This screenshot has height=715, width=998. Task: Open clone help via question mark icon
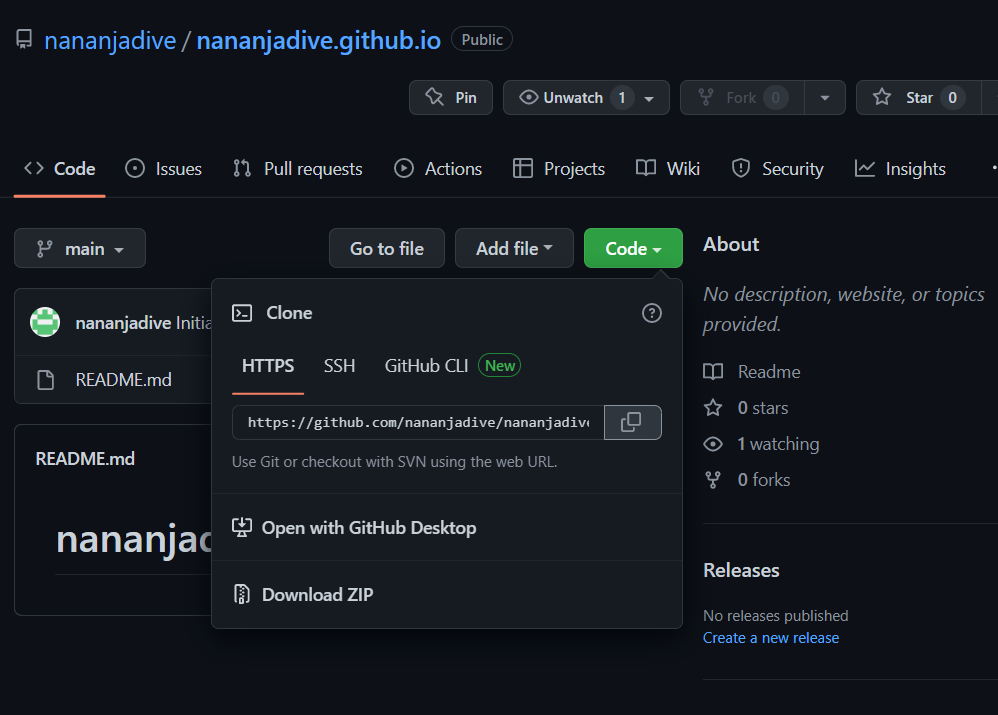(x=652, y=313)
